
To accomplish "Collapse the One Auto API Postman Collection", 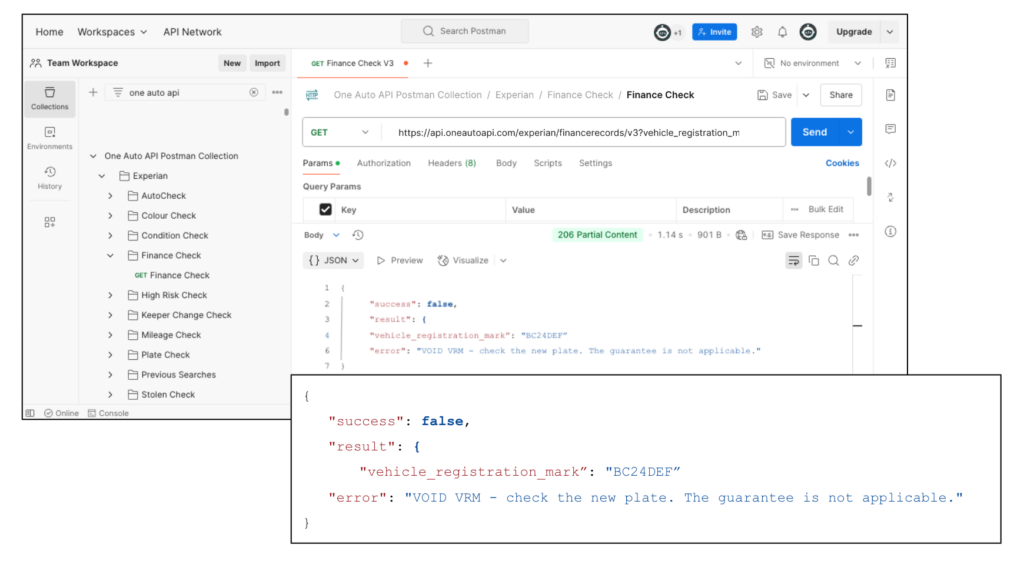I will pyautogui.click(x=93, y=156).
